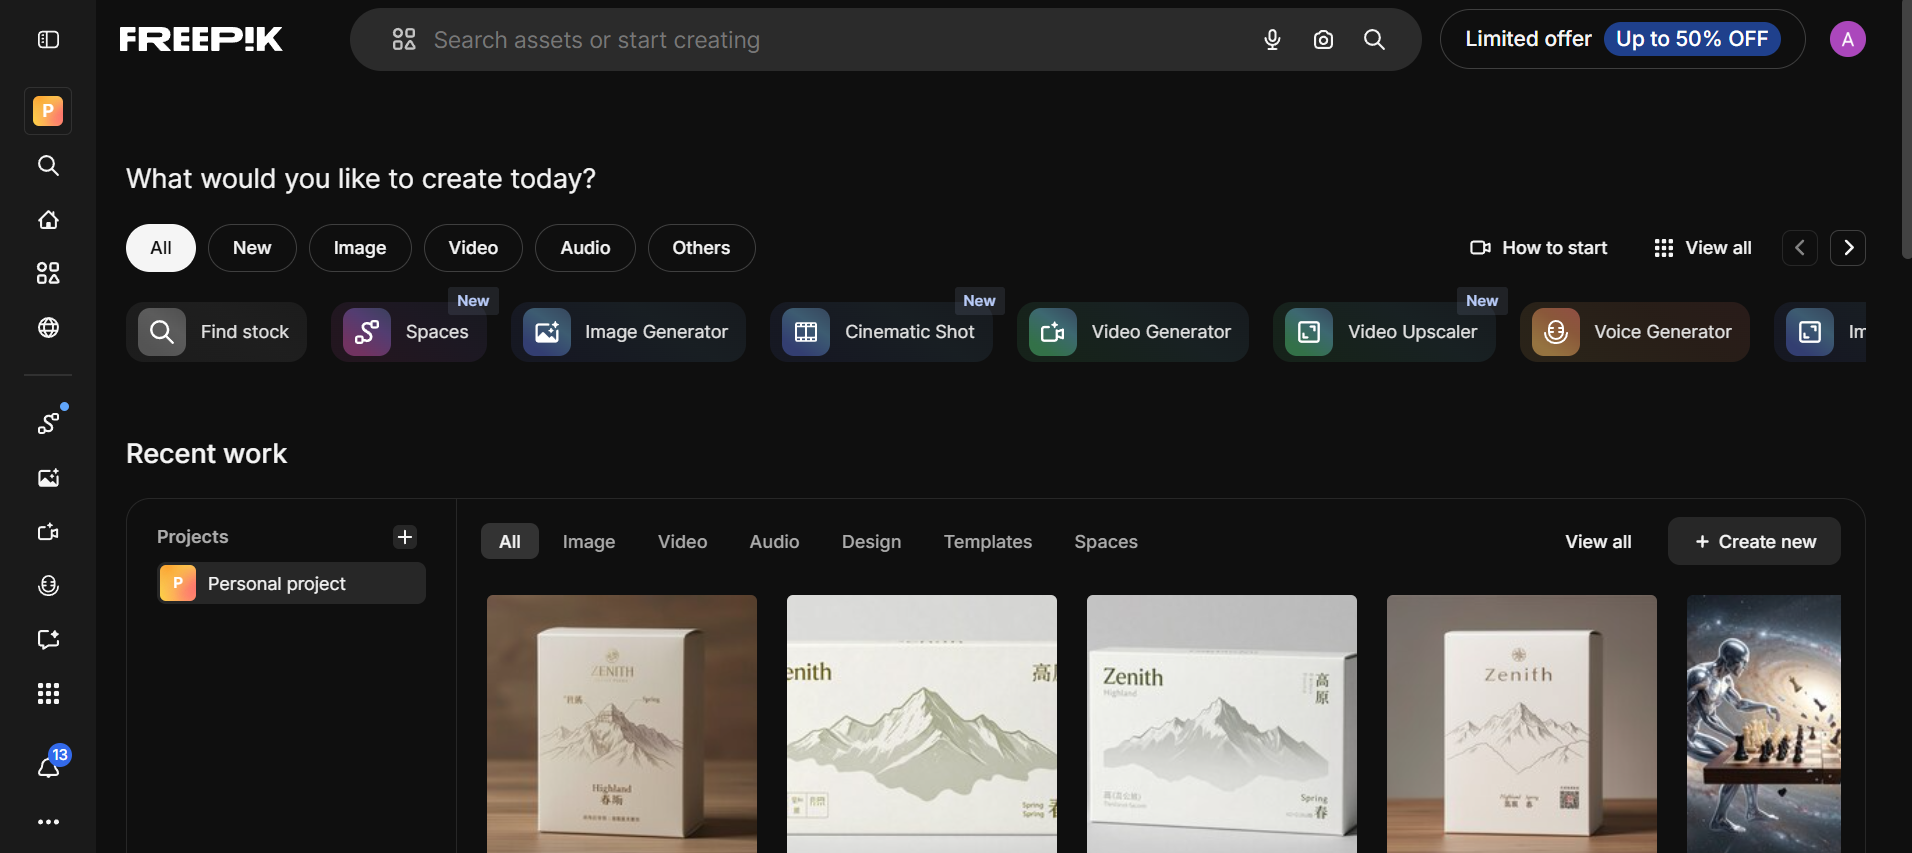This screenshot has width=1912, height=853.
Task: Search by image using camera icon
Action: [x=1323, y=40]
